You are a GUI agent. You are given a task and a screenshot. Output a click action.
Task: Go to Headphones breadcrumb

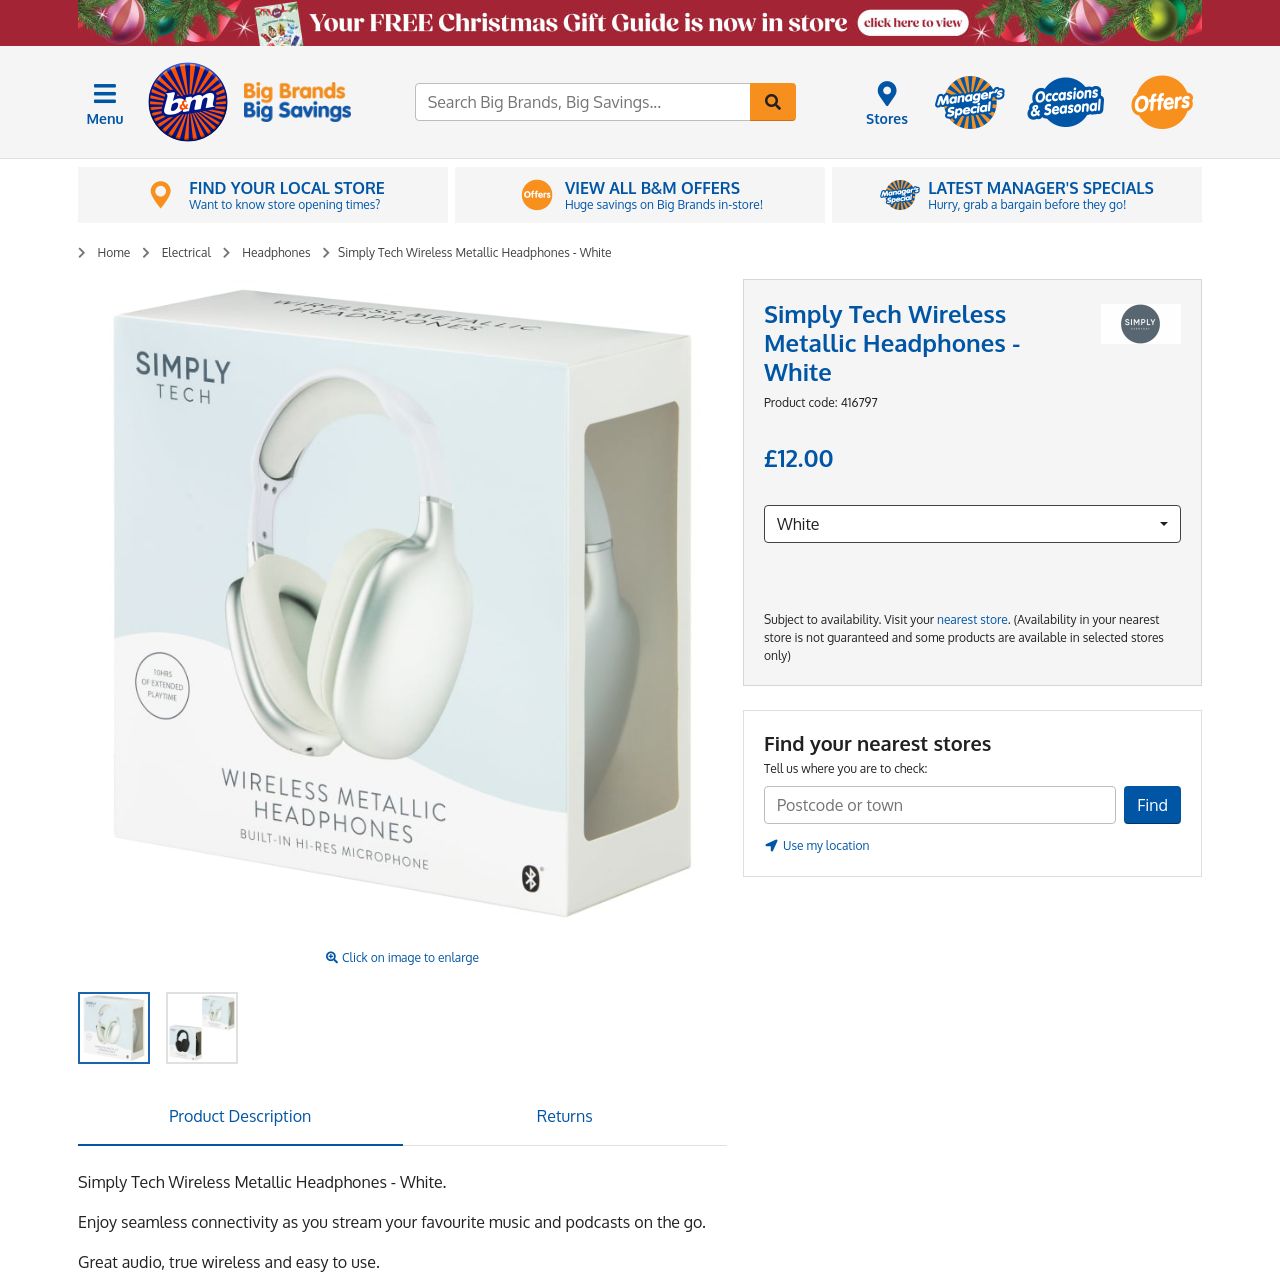coord(276,253)
